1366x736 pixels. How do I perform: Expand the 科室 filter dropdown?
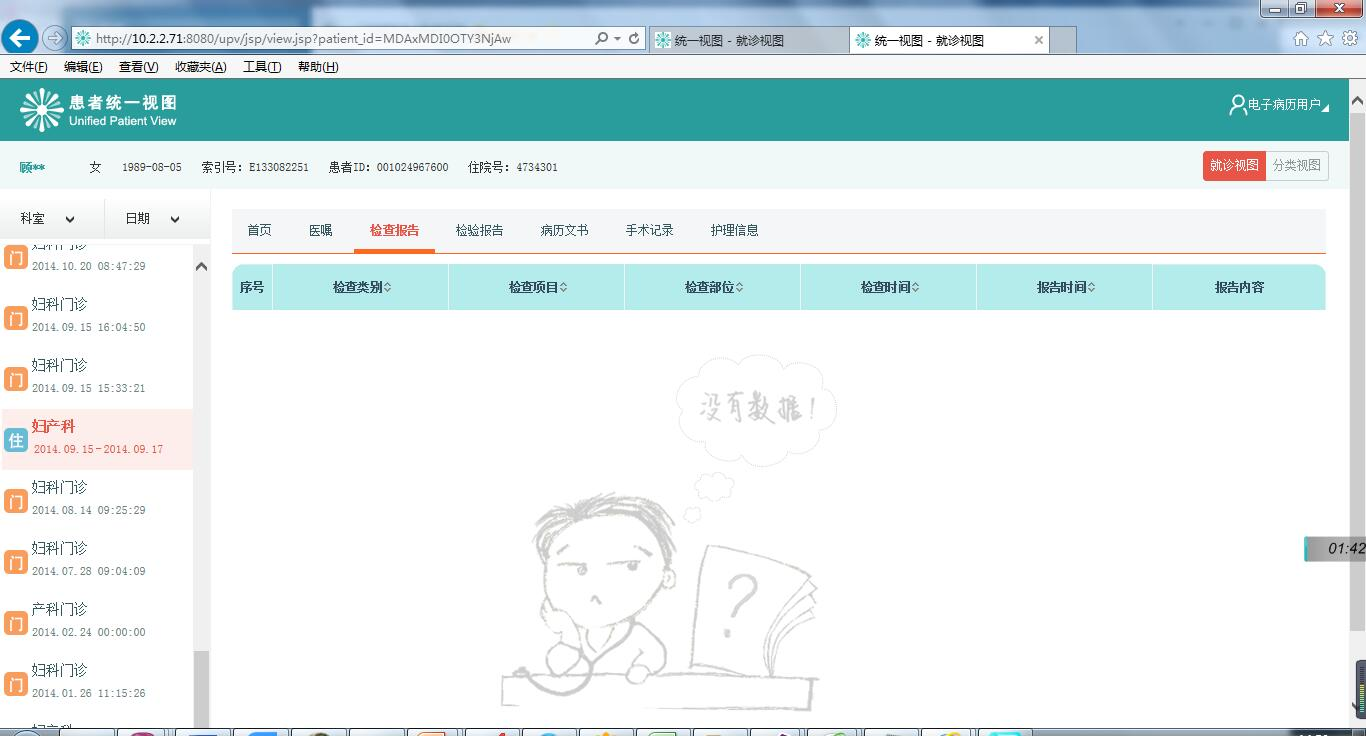(x=48, y=219)
